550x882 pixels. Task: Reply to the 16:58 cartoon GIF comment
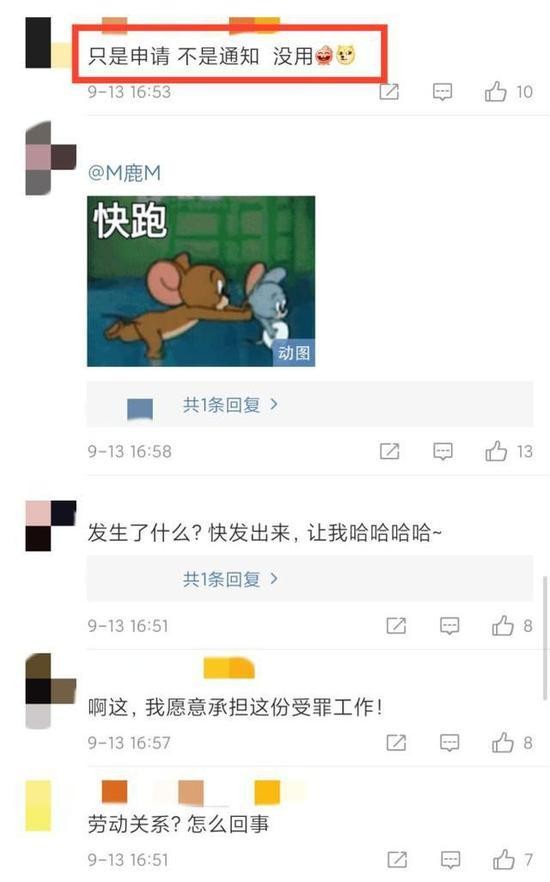(443, 451)
